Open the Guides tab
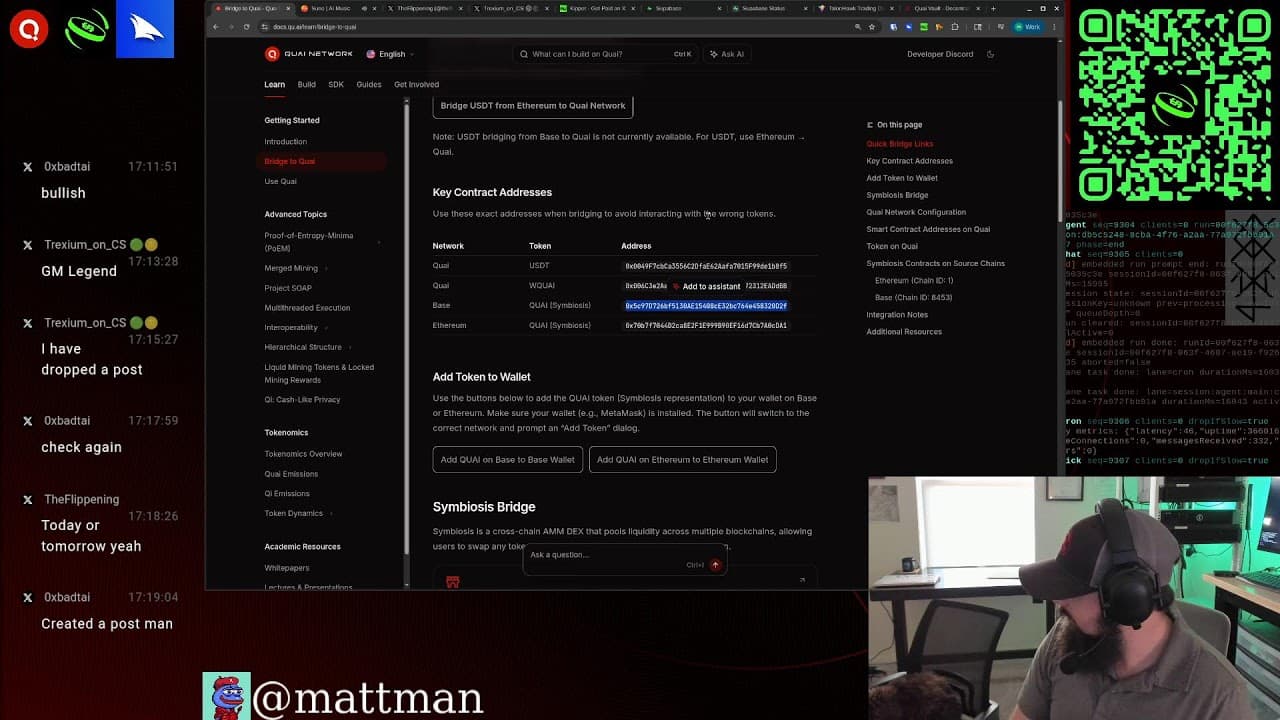1280x720 pixels. 368,84
